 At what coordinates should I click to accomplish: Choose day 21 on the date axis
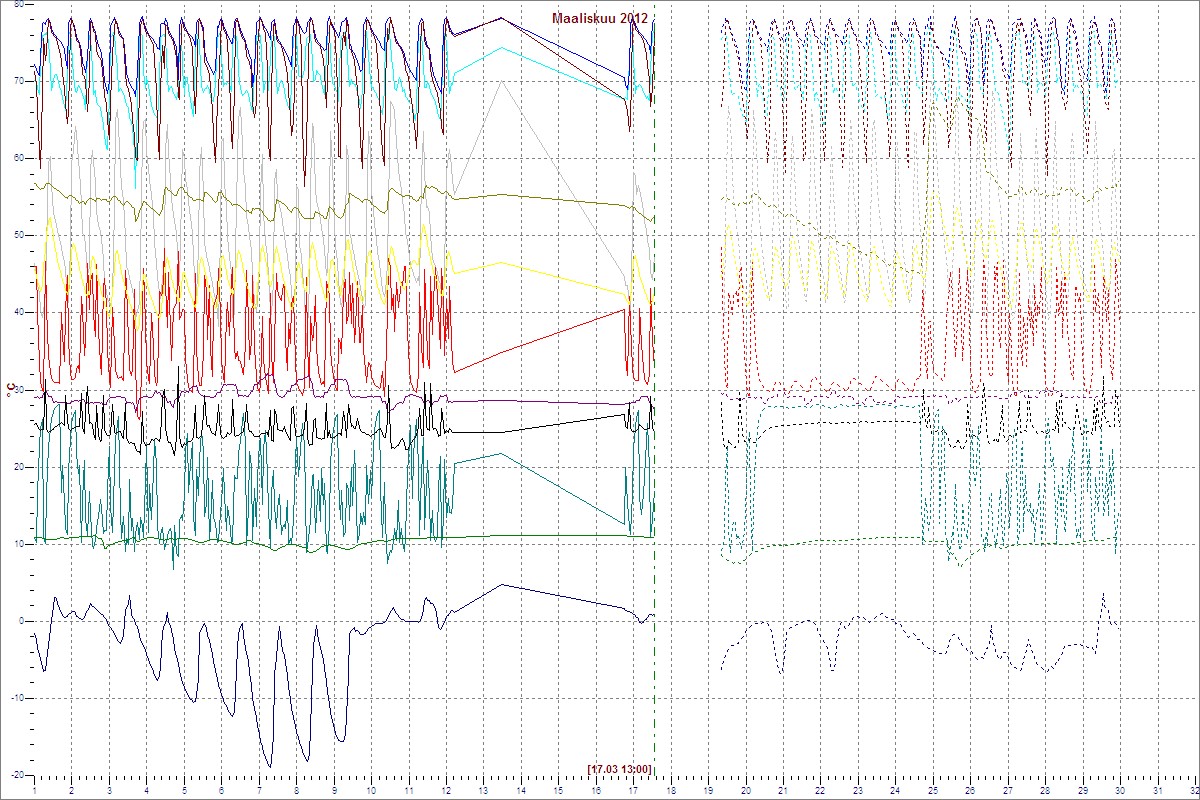[x=783, y=790]
